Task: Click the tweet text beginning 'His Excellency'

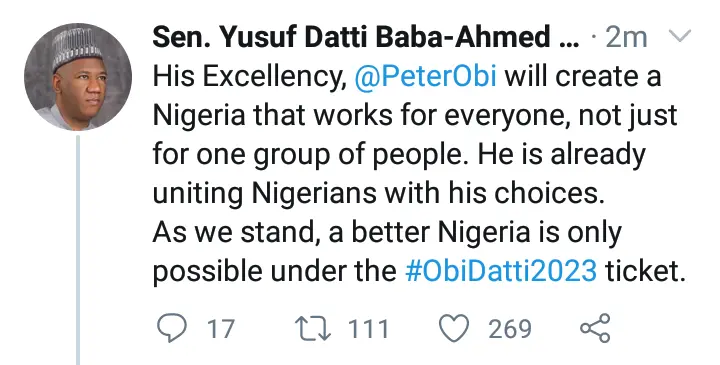Action: point(419,173)
